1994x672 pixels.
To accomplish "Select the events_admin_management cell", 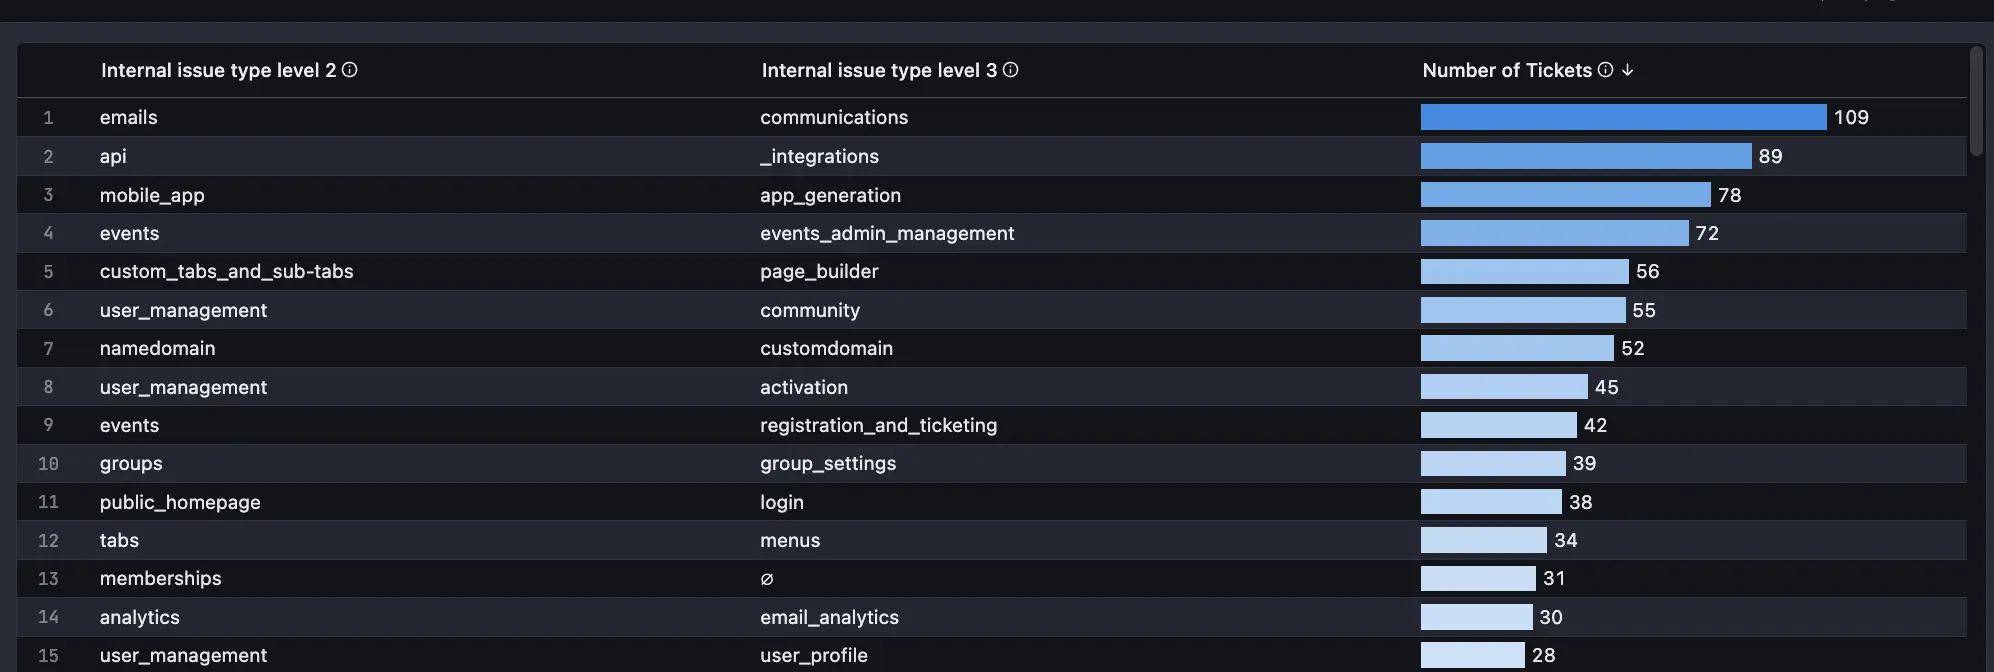I will (x=886, y=233).
